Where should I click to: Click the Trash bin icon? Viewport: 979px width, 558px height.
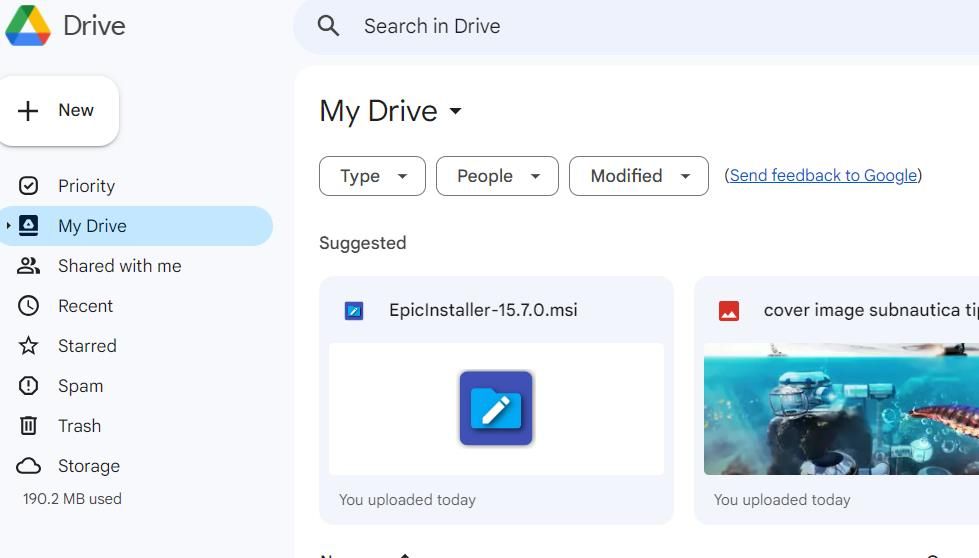tap(29, 426)
